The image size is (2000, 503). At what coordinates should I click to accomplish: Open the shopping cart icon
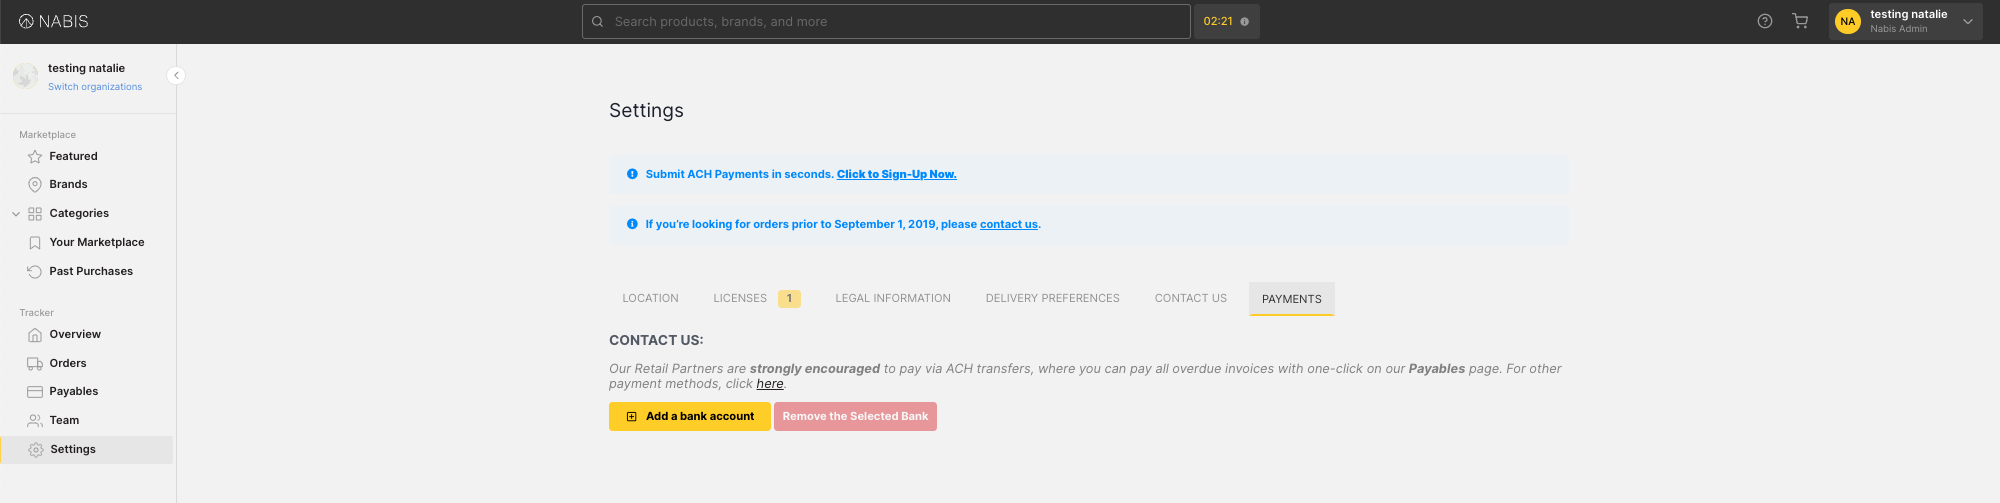1800,21
